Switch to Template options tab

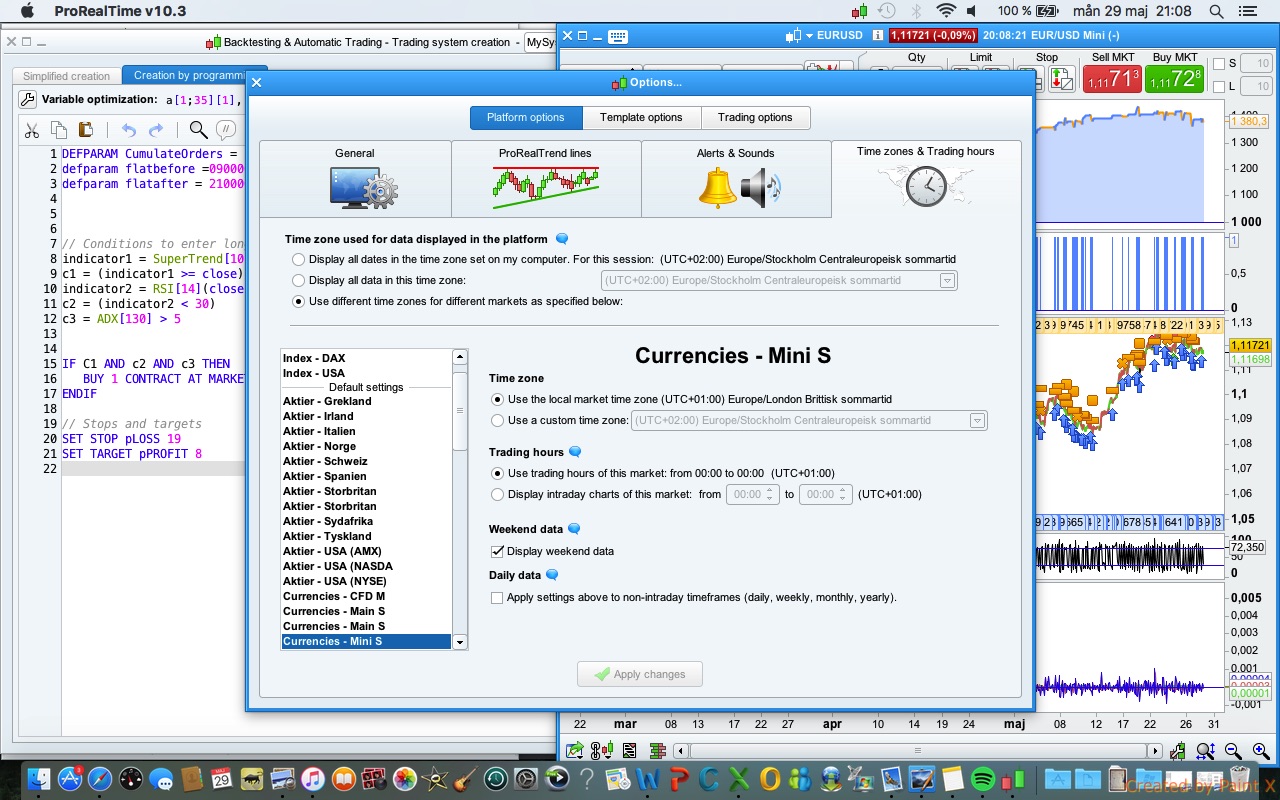(x=641, y=118)
